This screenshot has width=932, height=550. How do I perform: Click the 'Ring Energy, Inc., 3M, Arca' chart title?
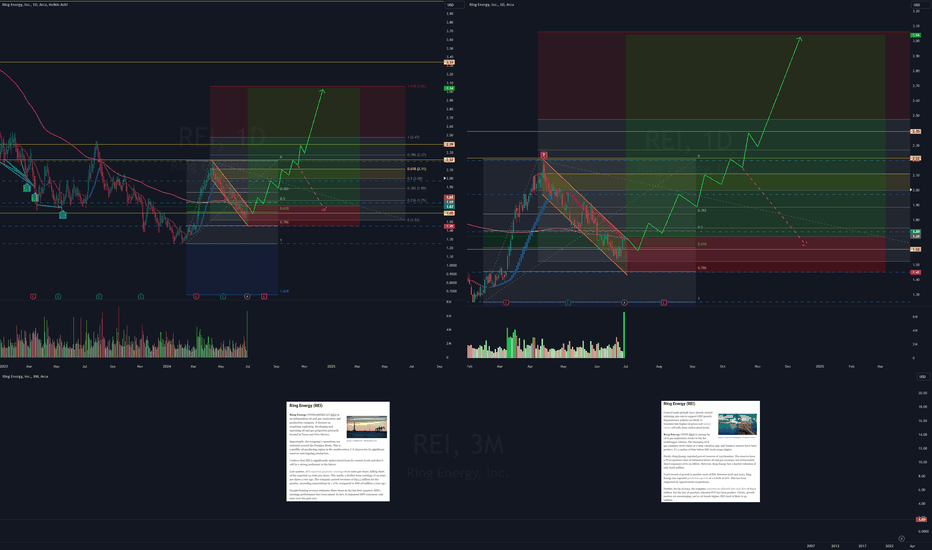(25, 376)
